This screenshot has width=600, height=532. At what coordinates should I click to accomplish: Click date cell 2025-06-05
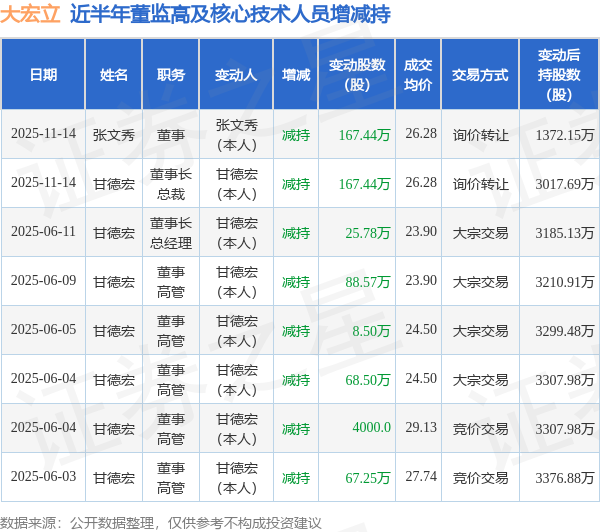43,330
